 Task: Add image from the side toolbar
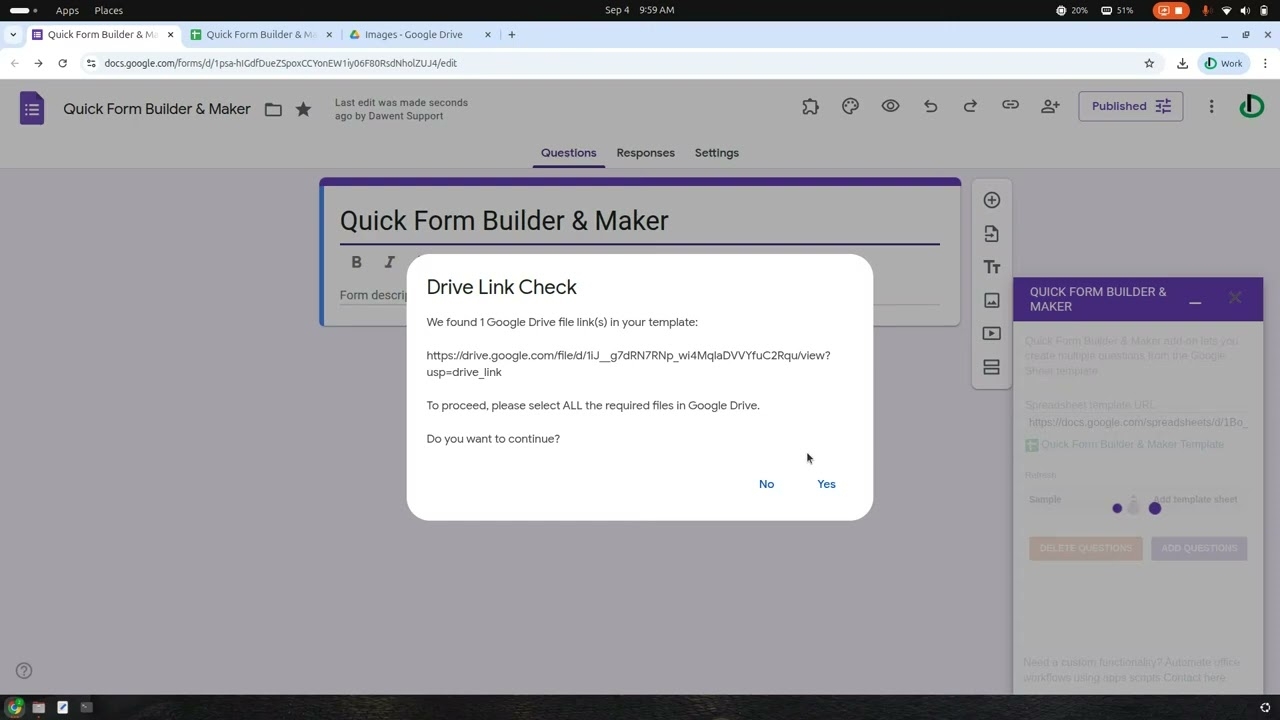[991, 300]
